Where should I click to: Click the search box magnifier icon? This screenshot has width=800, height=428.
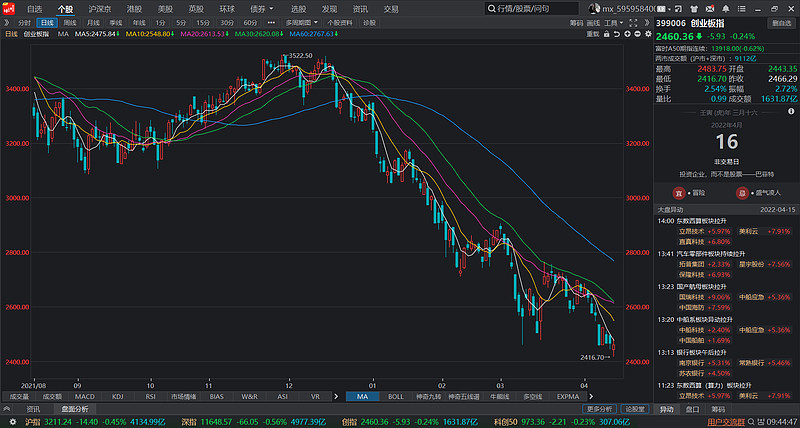pyautogui.click(x=491, y=9)
